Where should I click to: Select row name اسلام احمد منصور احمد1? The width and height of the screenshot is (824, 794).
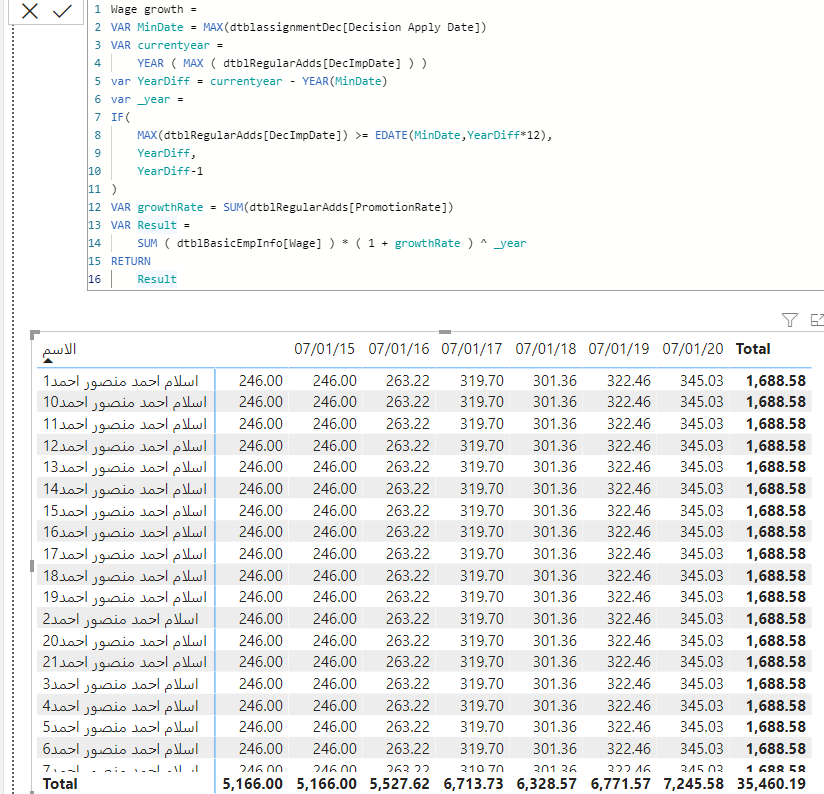click(120, 380)
